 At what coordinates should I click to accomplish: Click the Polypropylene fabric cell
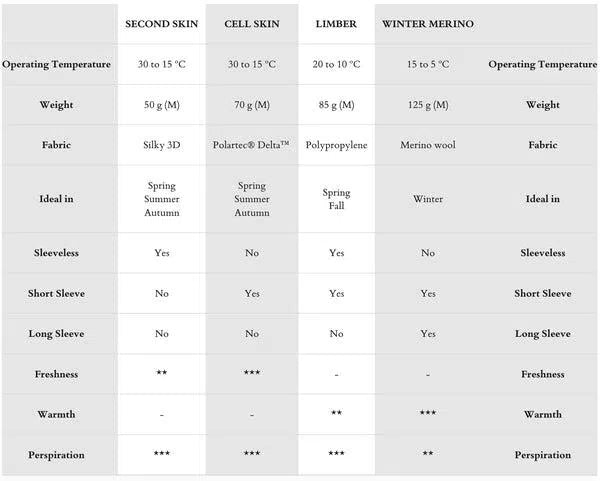pyautogui.click(x=336, y=145)
